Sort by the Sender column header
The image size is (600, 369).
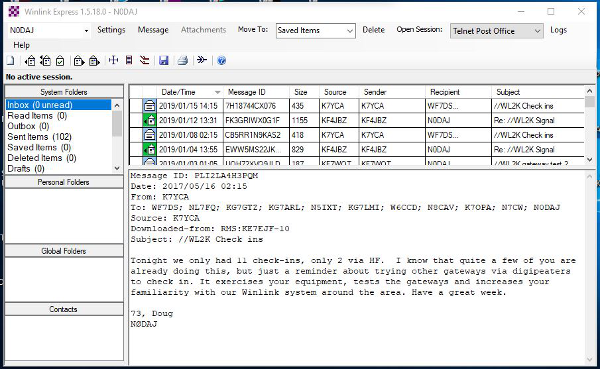[x=392, y=92]
